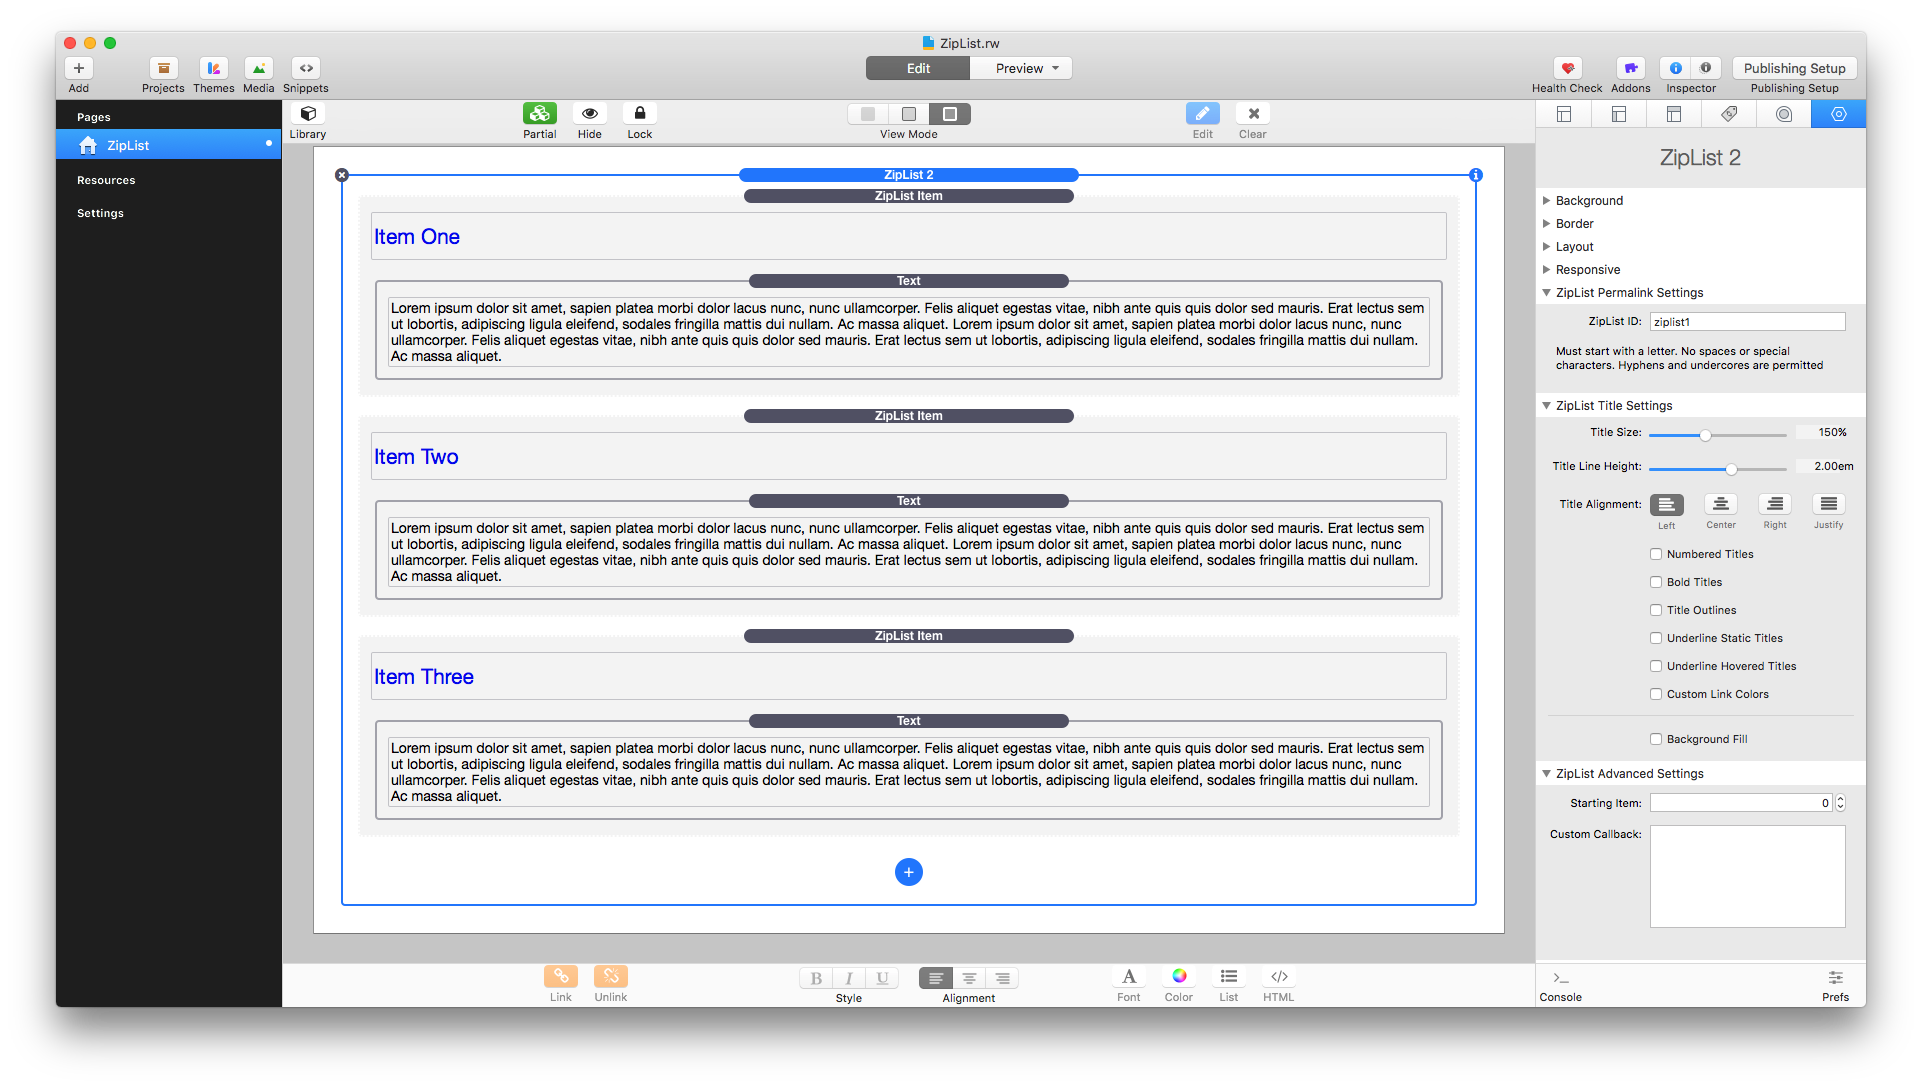Open the Color picker in bottom toolbar
The height and width of the screenshot is (1087, 1922).
click(1179, 977)
